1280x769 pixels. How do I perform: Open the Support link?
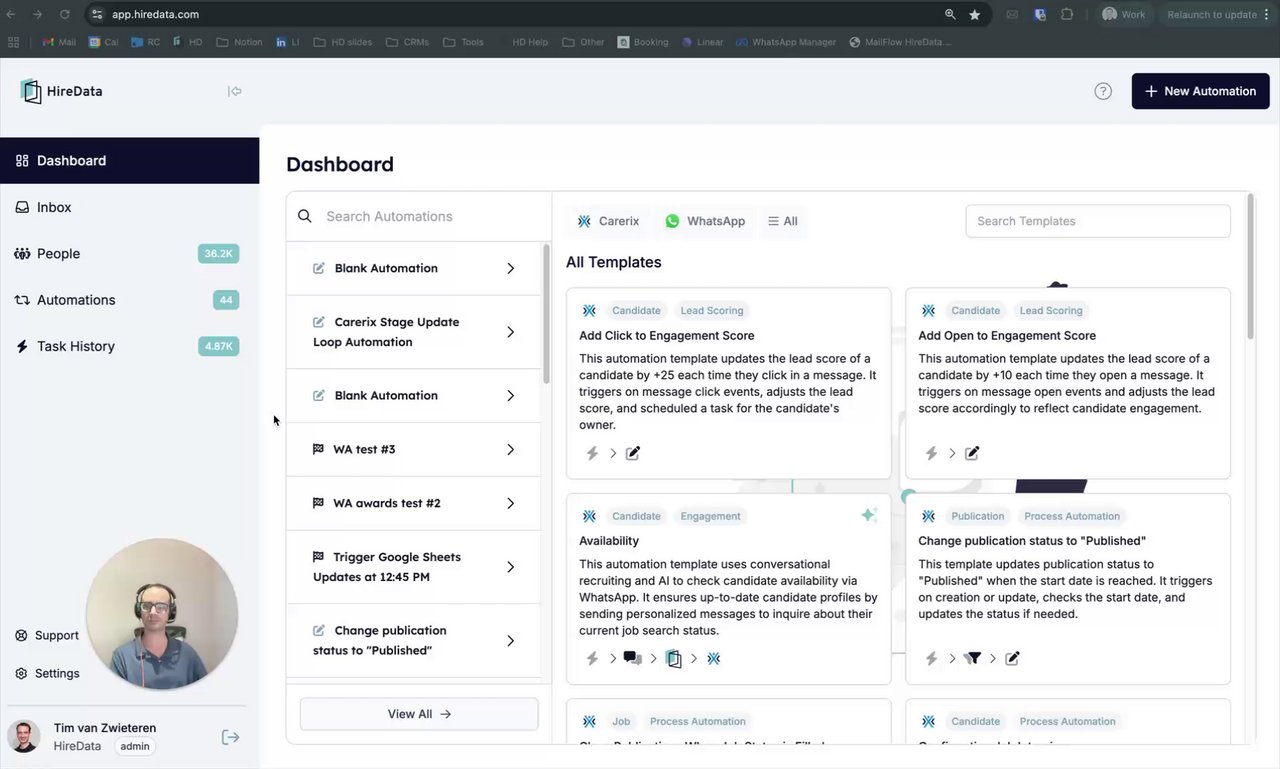point(47,635)
